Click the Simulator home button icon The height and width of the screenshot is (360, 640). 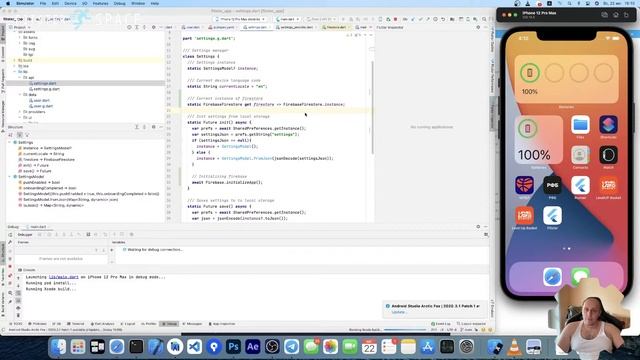pyautogui.click(x=616, y=15)
